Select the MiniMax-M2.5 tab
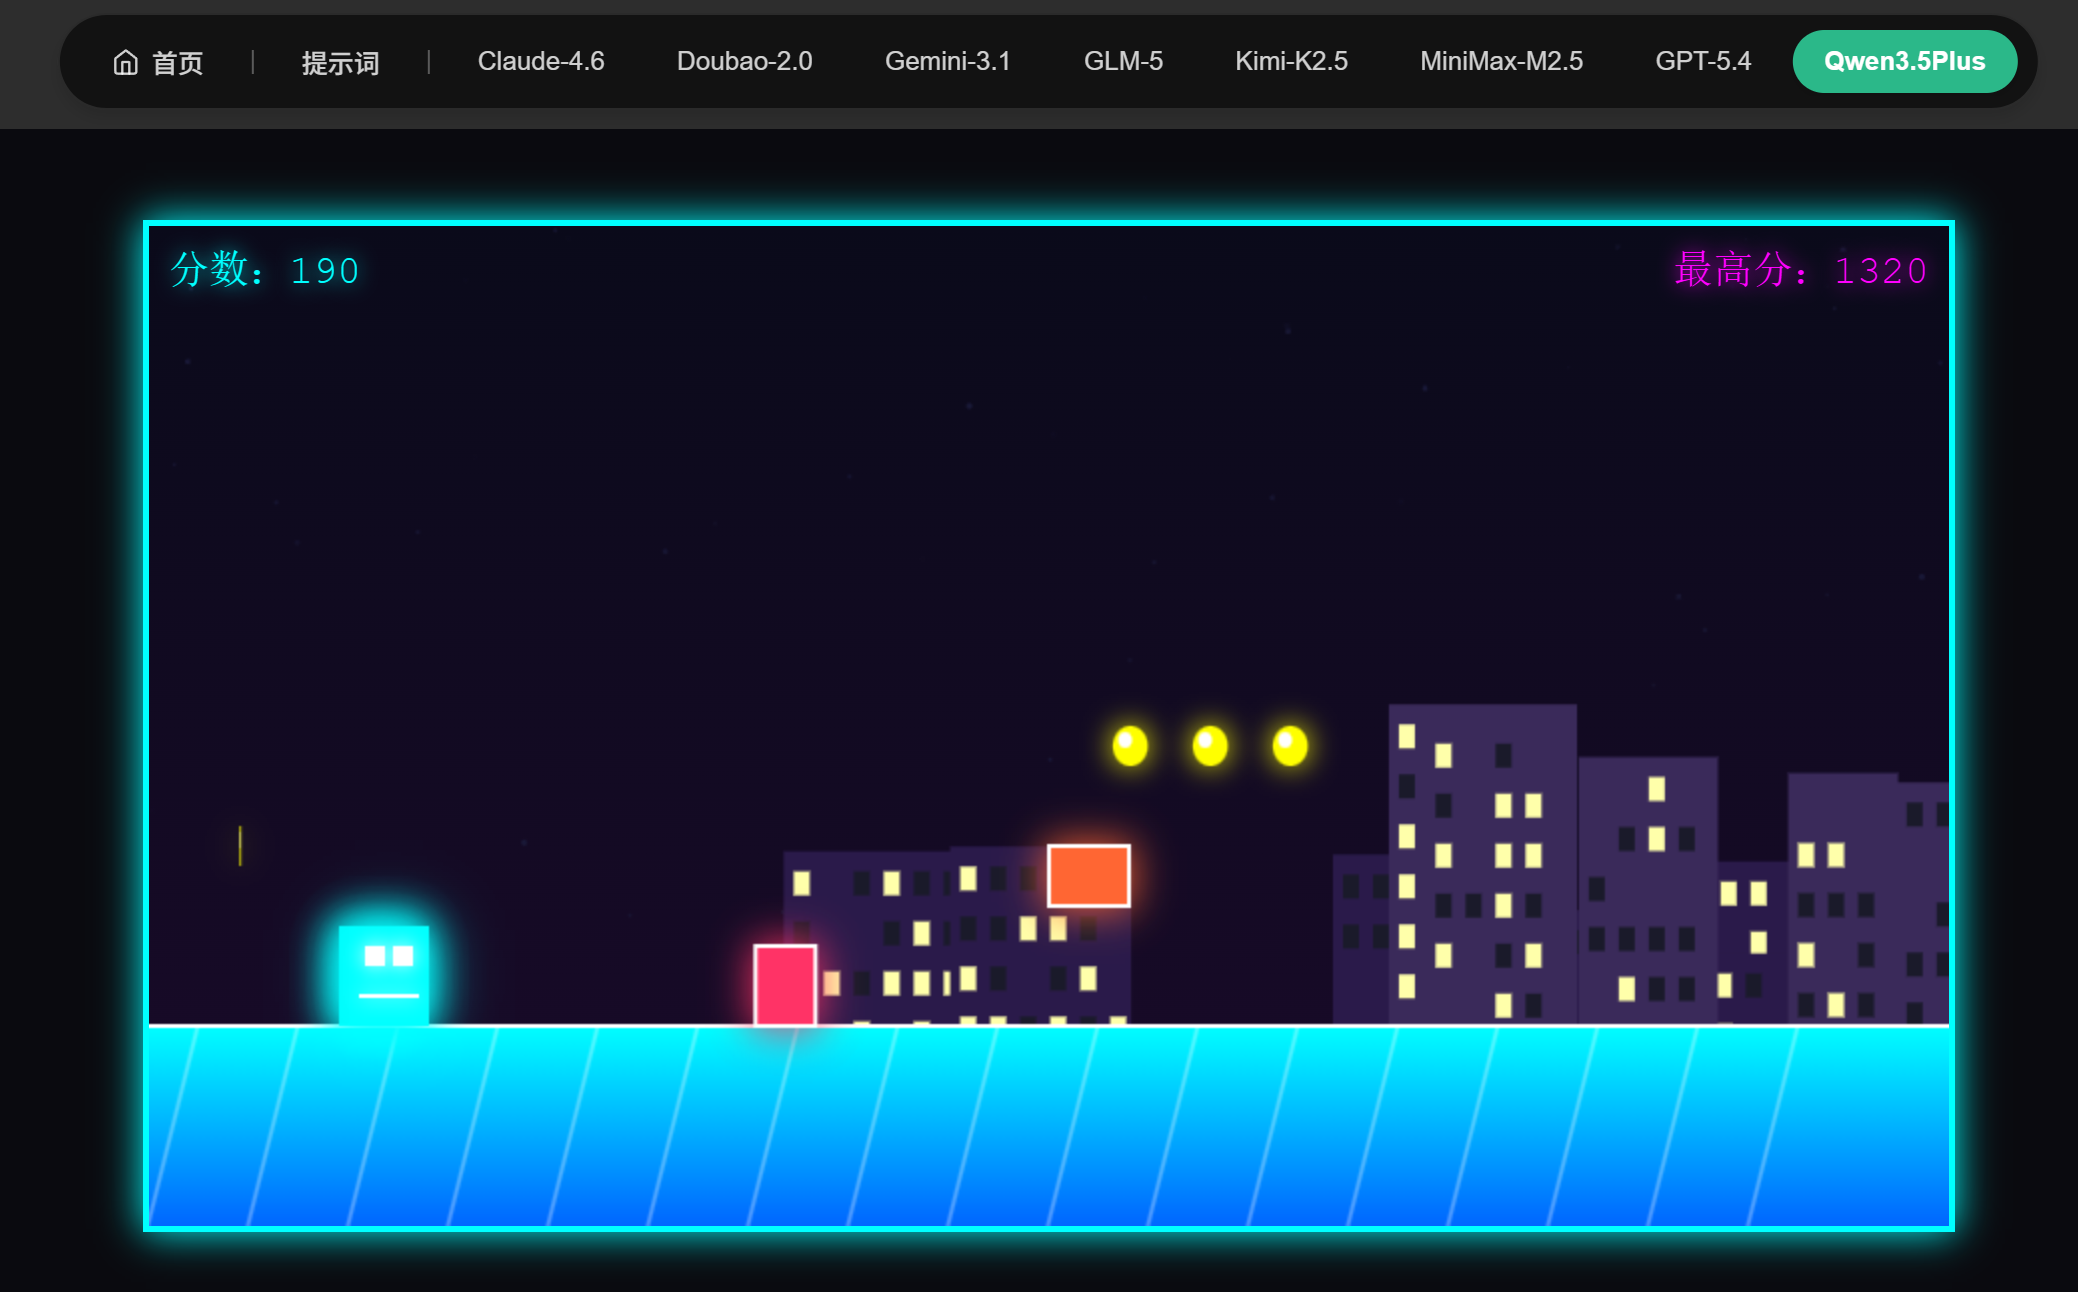The height and width of the screenshot is (1292, 2078). (x=1501, y=62)
